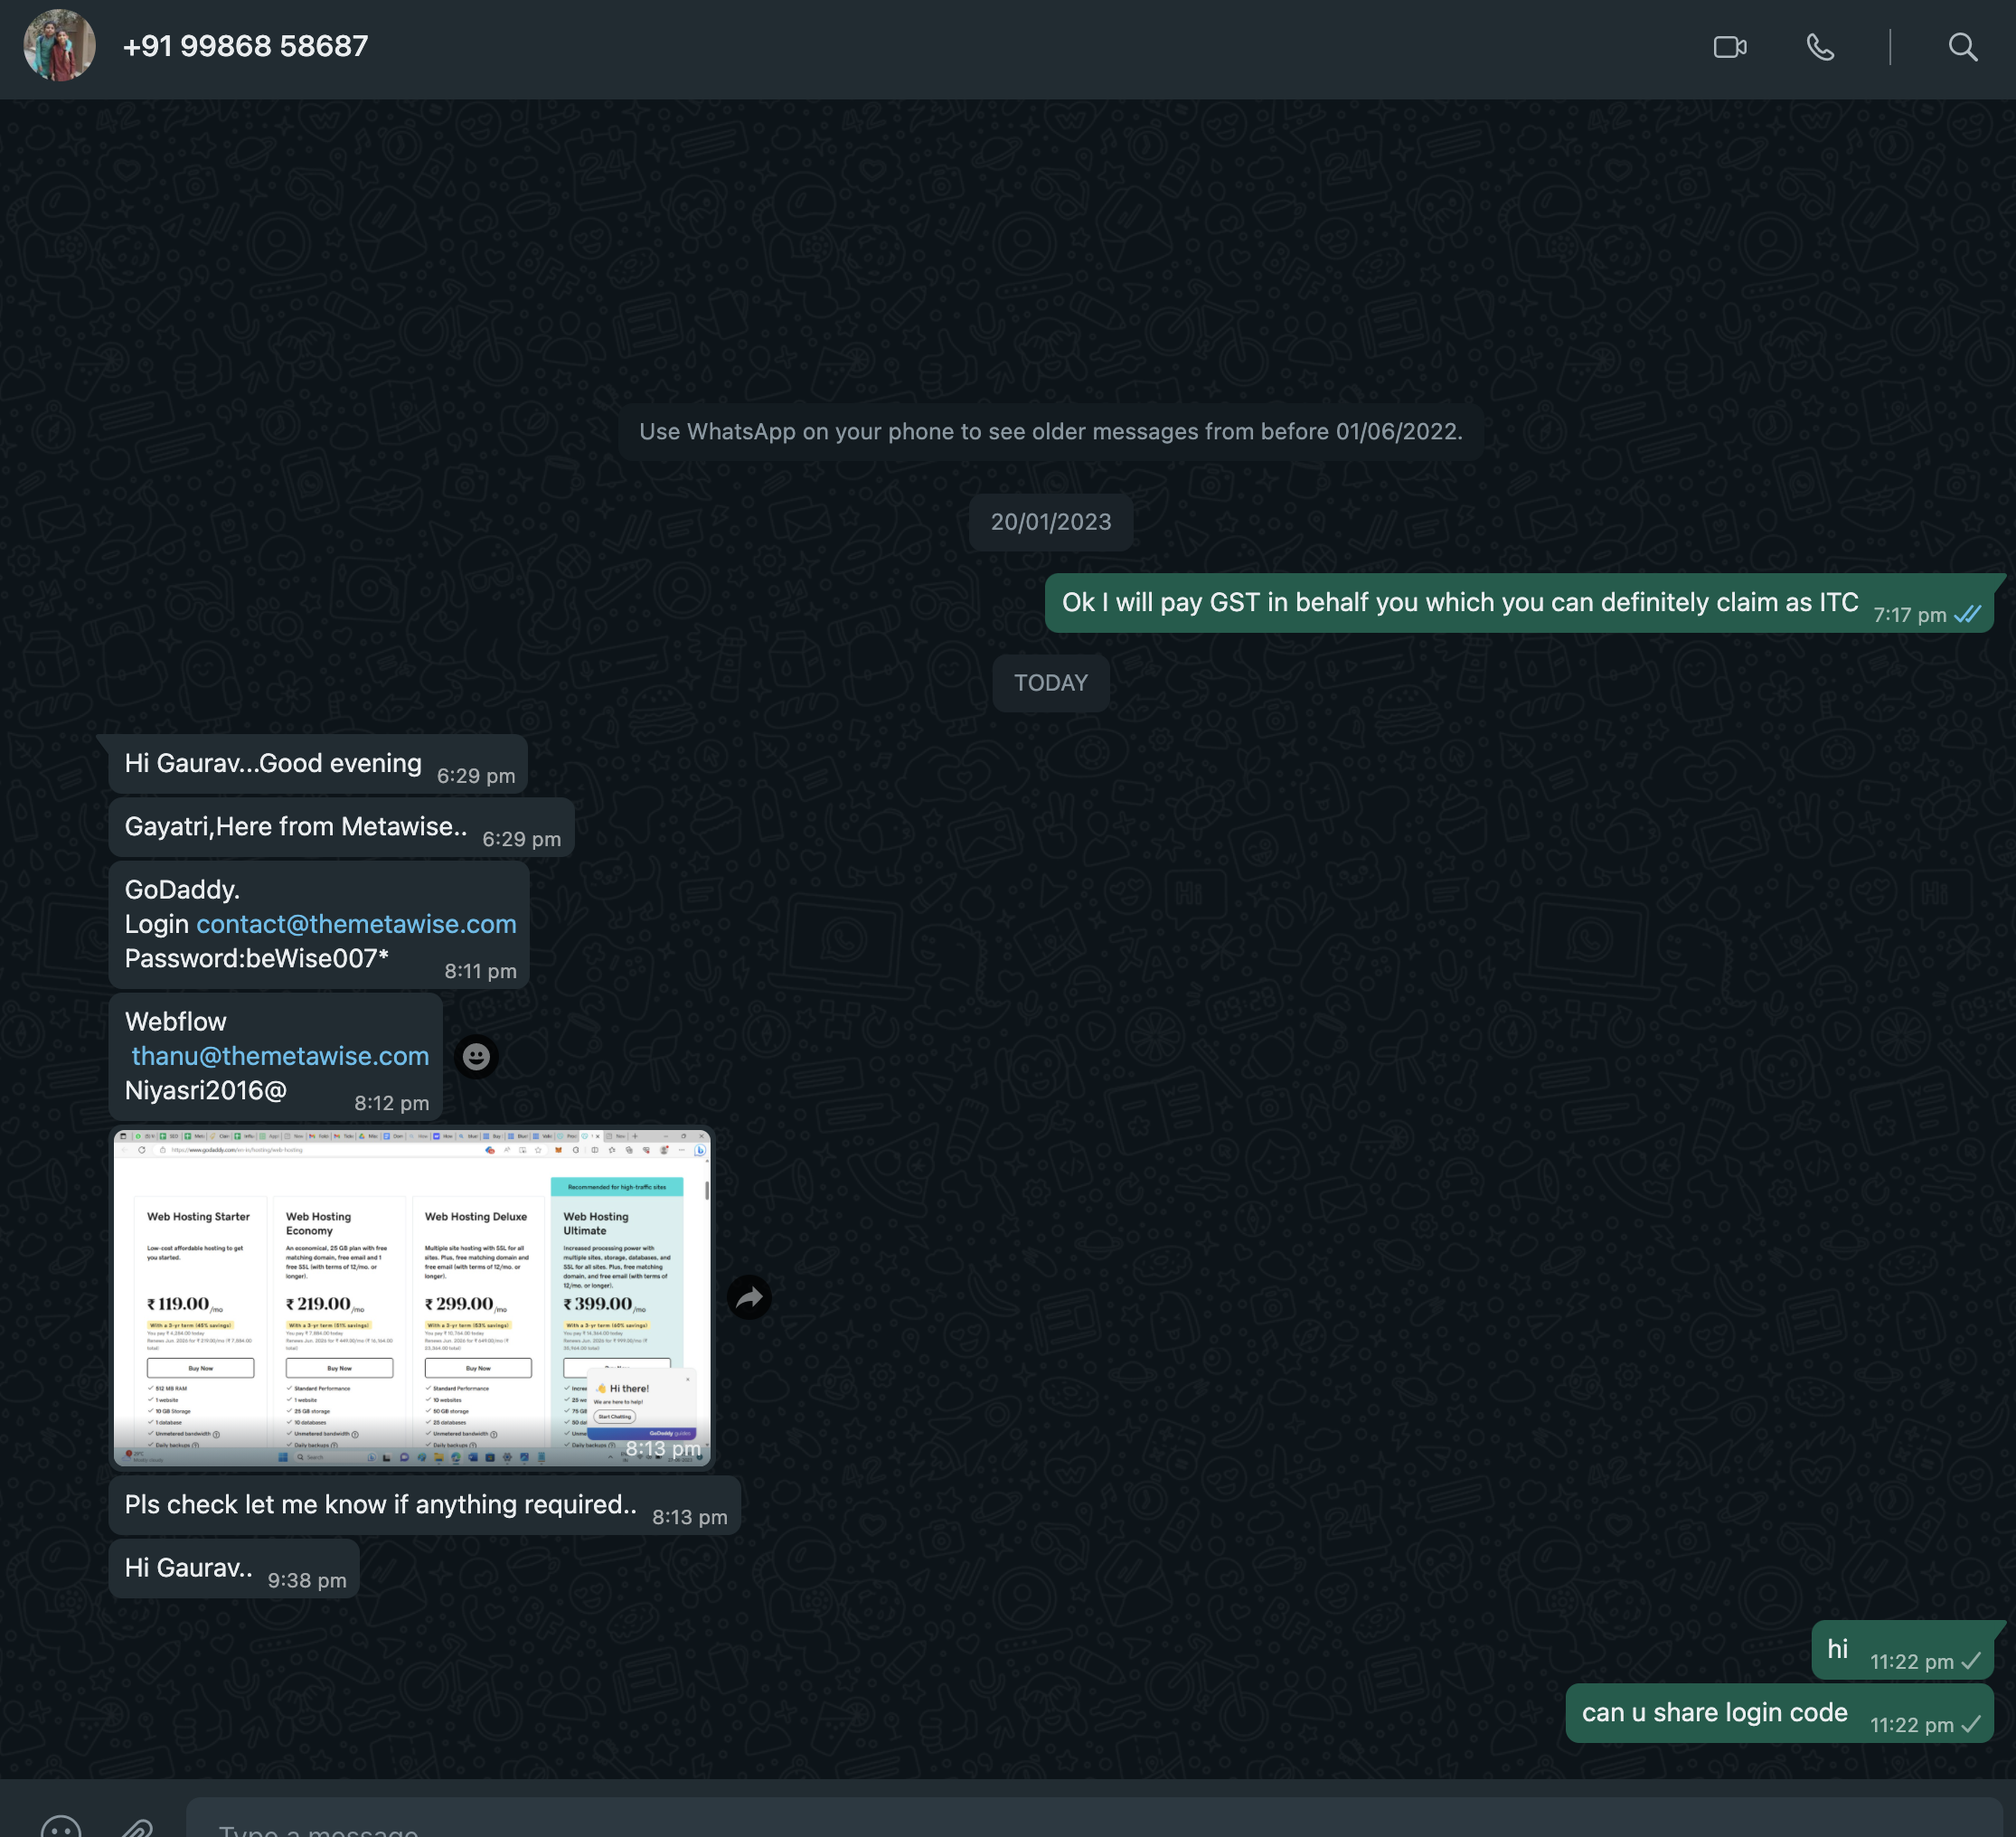Screen dimensions: 2016x1837
Task: Open the web hosting pricing image
Action: coord(412,1297)
